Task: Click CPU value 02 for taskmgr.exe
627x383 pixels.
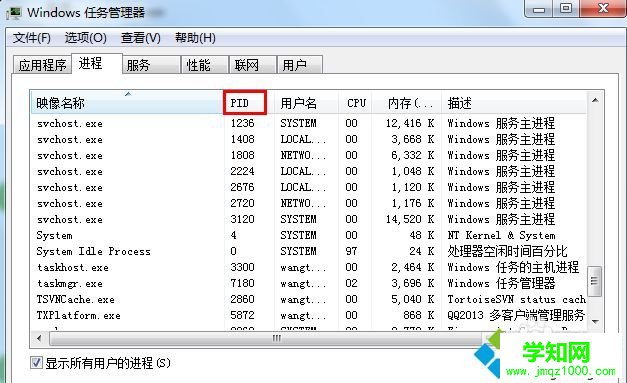Action: click(x=351, y=283)
